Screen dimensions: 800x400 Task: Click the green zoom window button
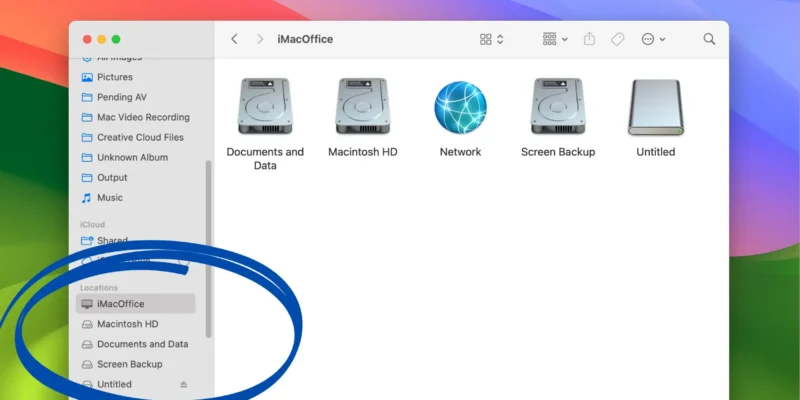[116, 39]
